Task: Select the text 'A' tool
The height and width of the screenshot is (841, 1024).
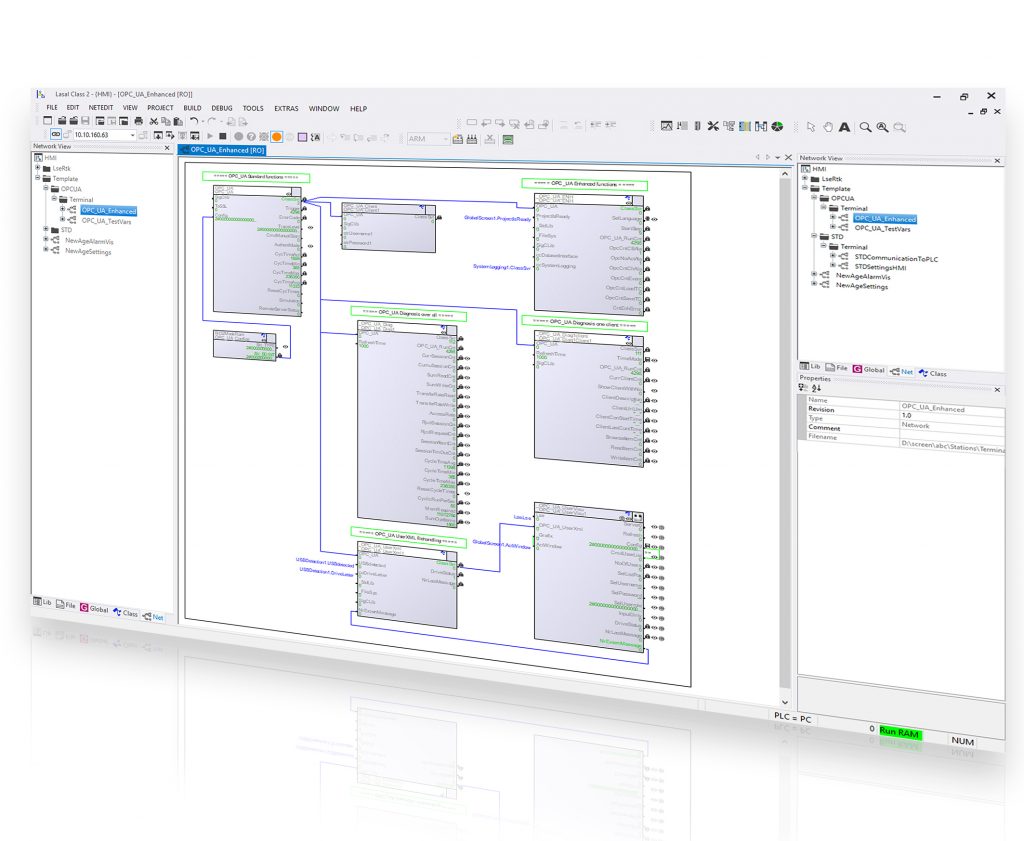Action: point(845,127)
